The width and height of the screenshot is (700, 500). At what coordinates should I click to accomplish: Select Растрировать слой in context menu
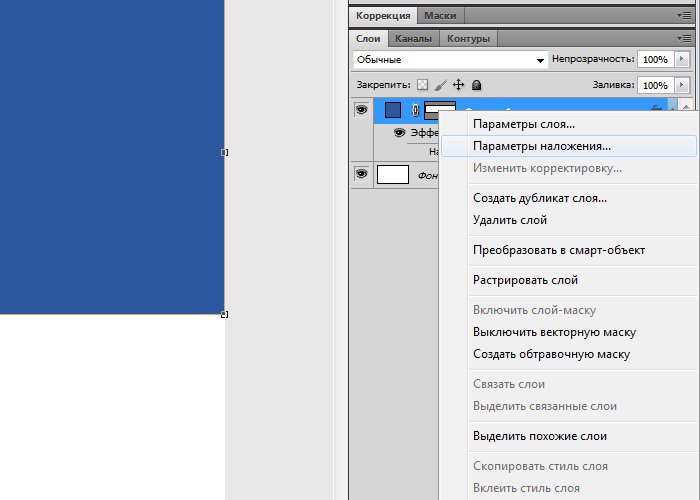tap(525, 280)
